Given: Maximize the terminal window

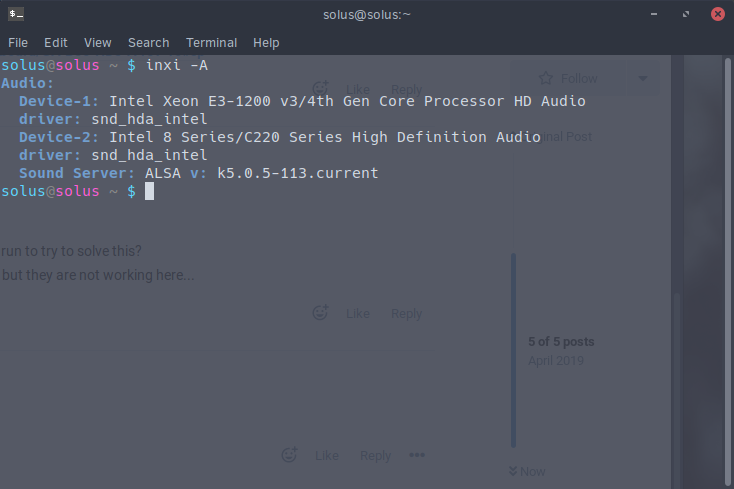Looking at the screenshot, I should point(686,14).
